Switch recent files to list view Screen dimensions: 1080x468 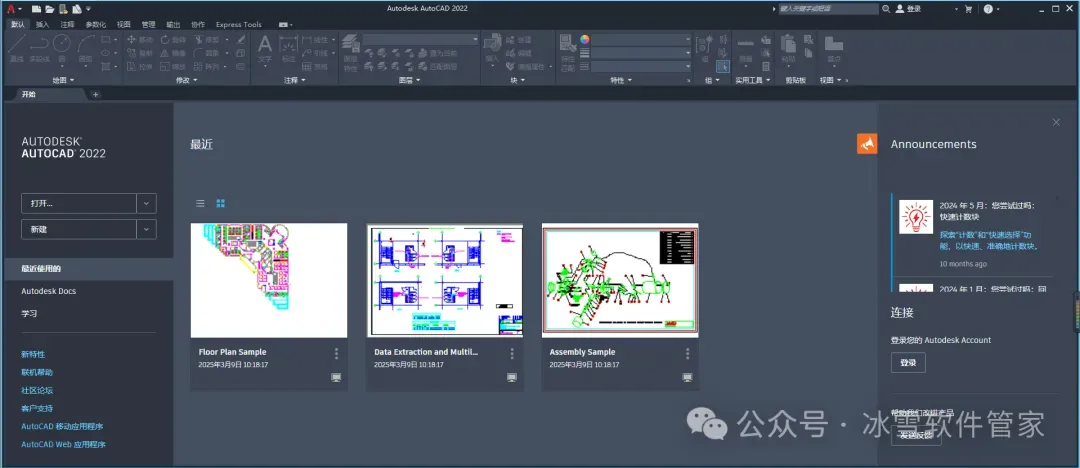[x=200, y=203]
